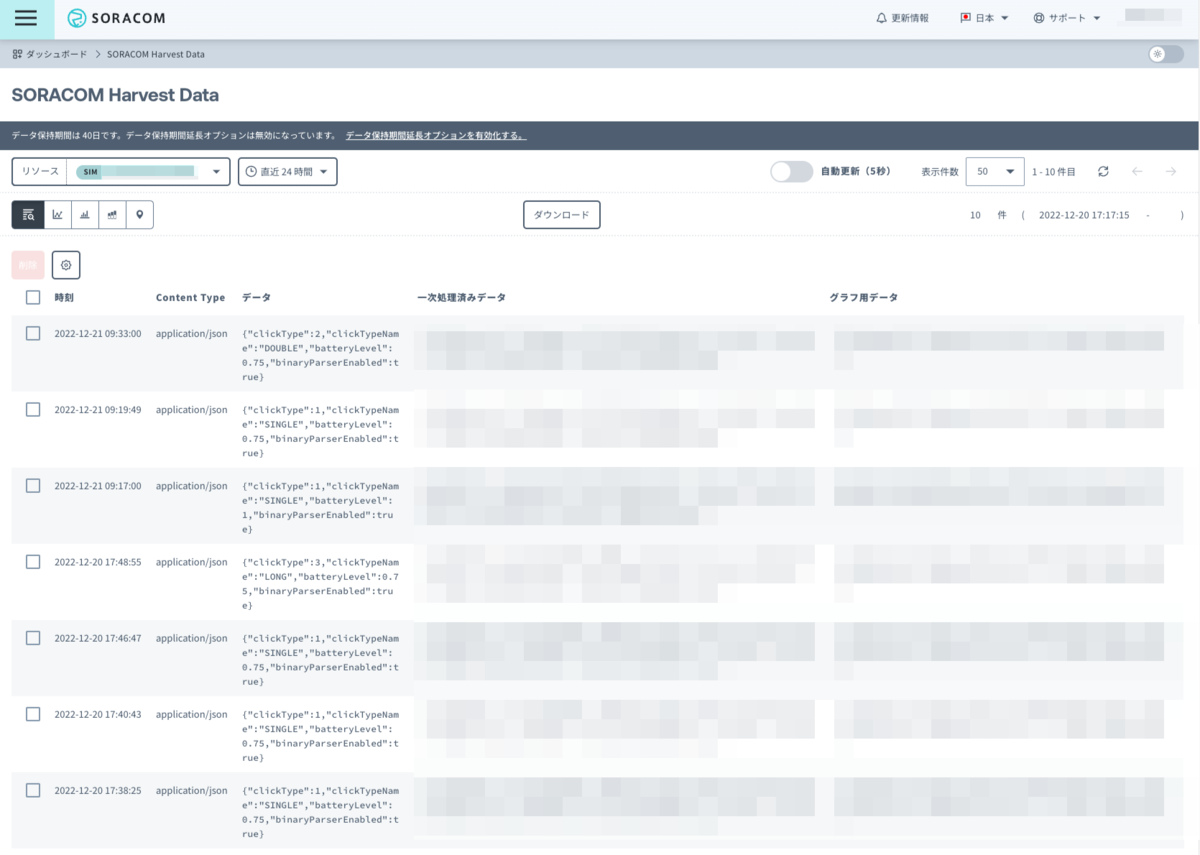Select LONG click JSON data cell
This screenshot has width=1200, height=855.
click(x=321, y=584)
